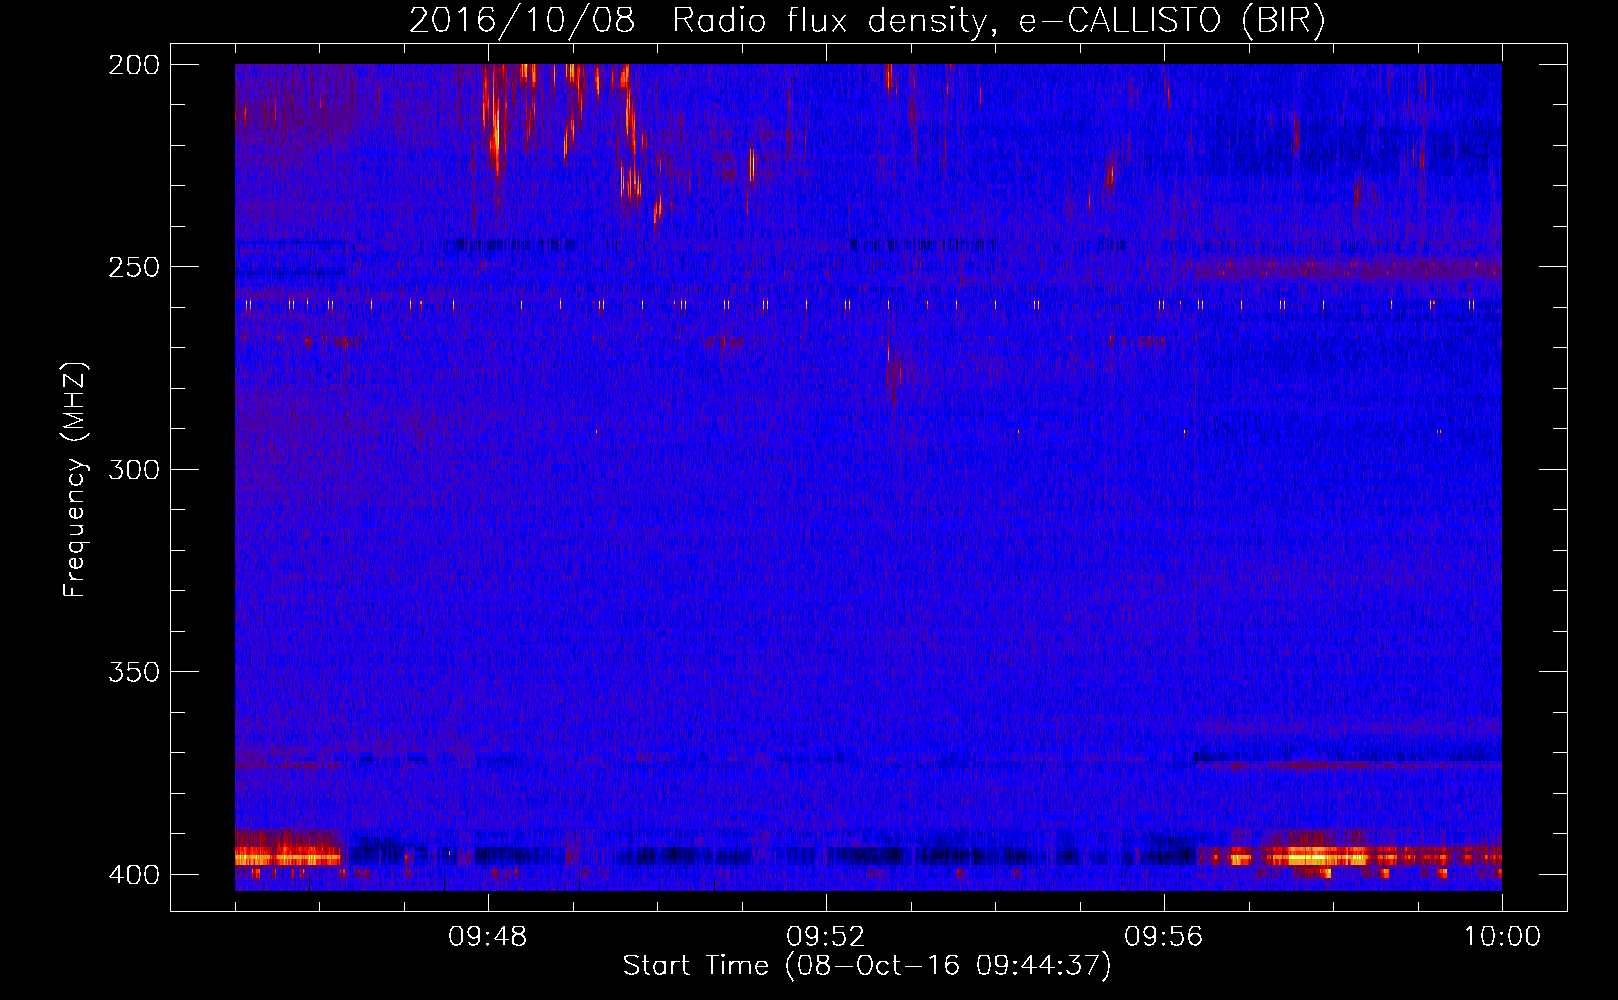Click the 300 frequency tick label
This screenshot has height=1000, width=1618.
pyautogui.click(x=133, y=470)
